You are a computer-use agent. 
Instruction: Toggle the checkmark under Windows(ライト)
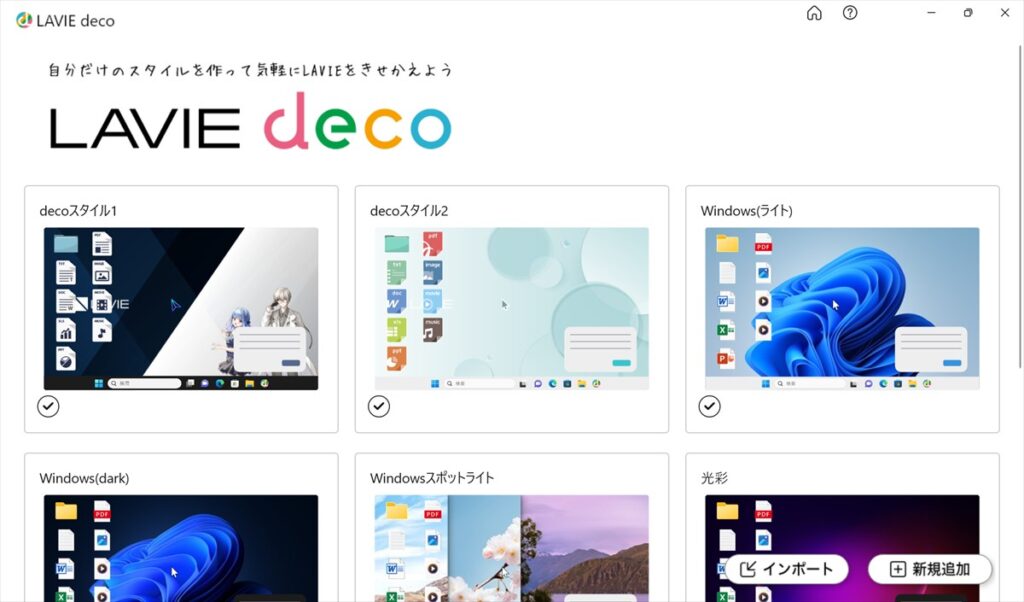(709, 406)
